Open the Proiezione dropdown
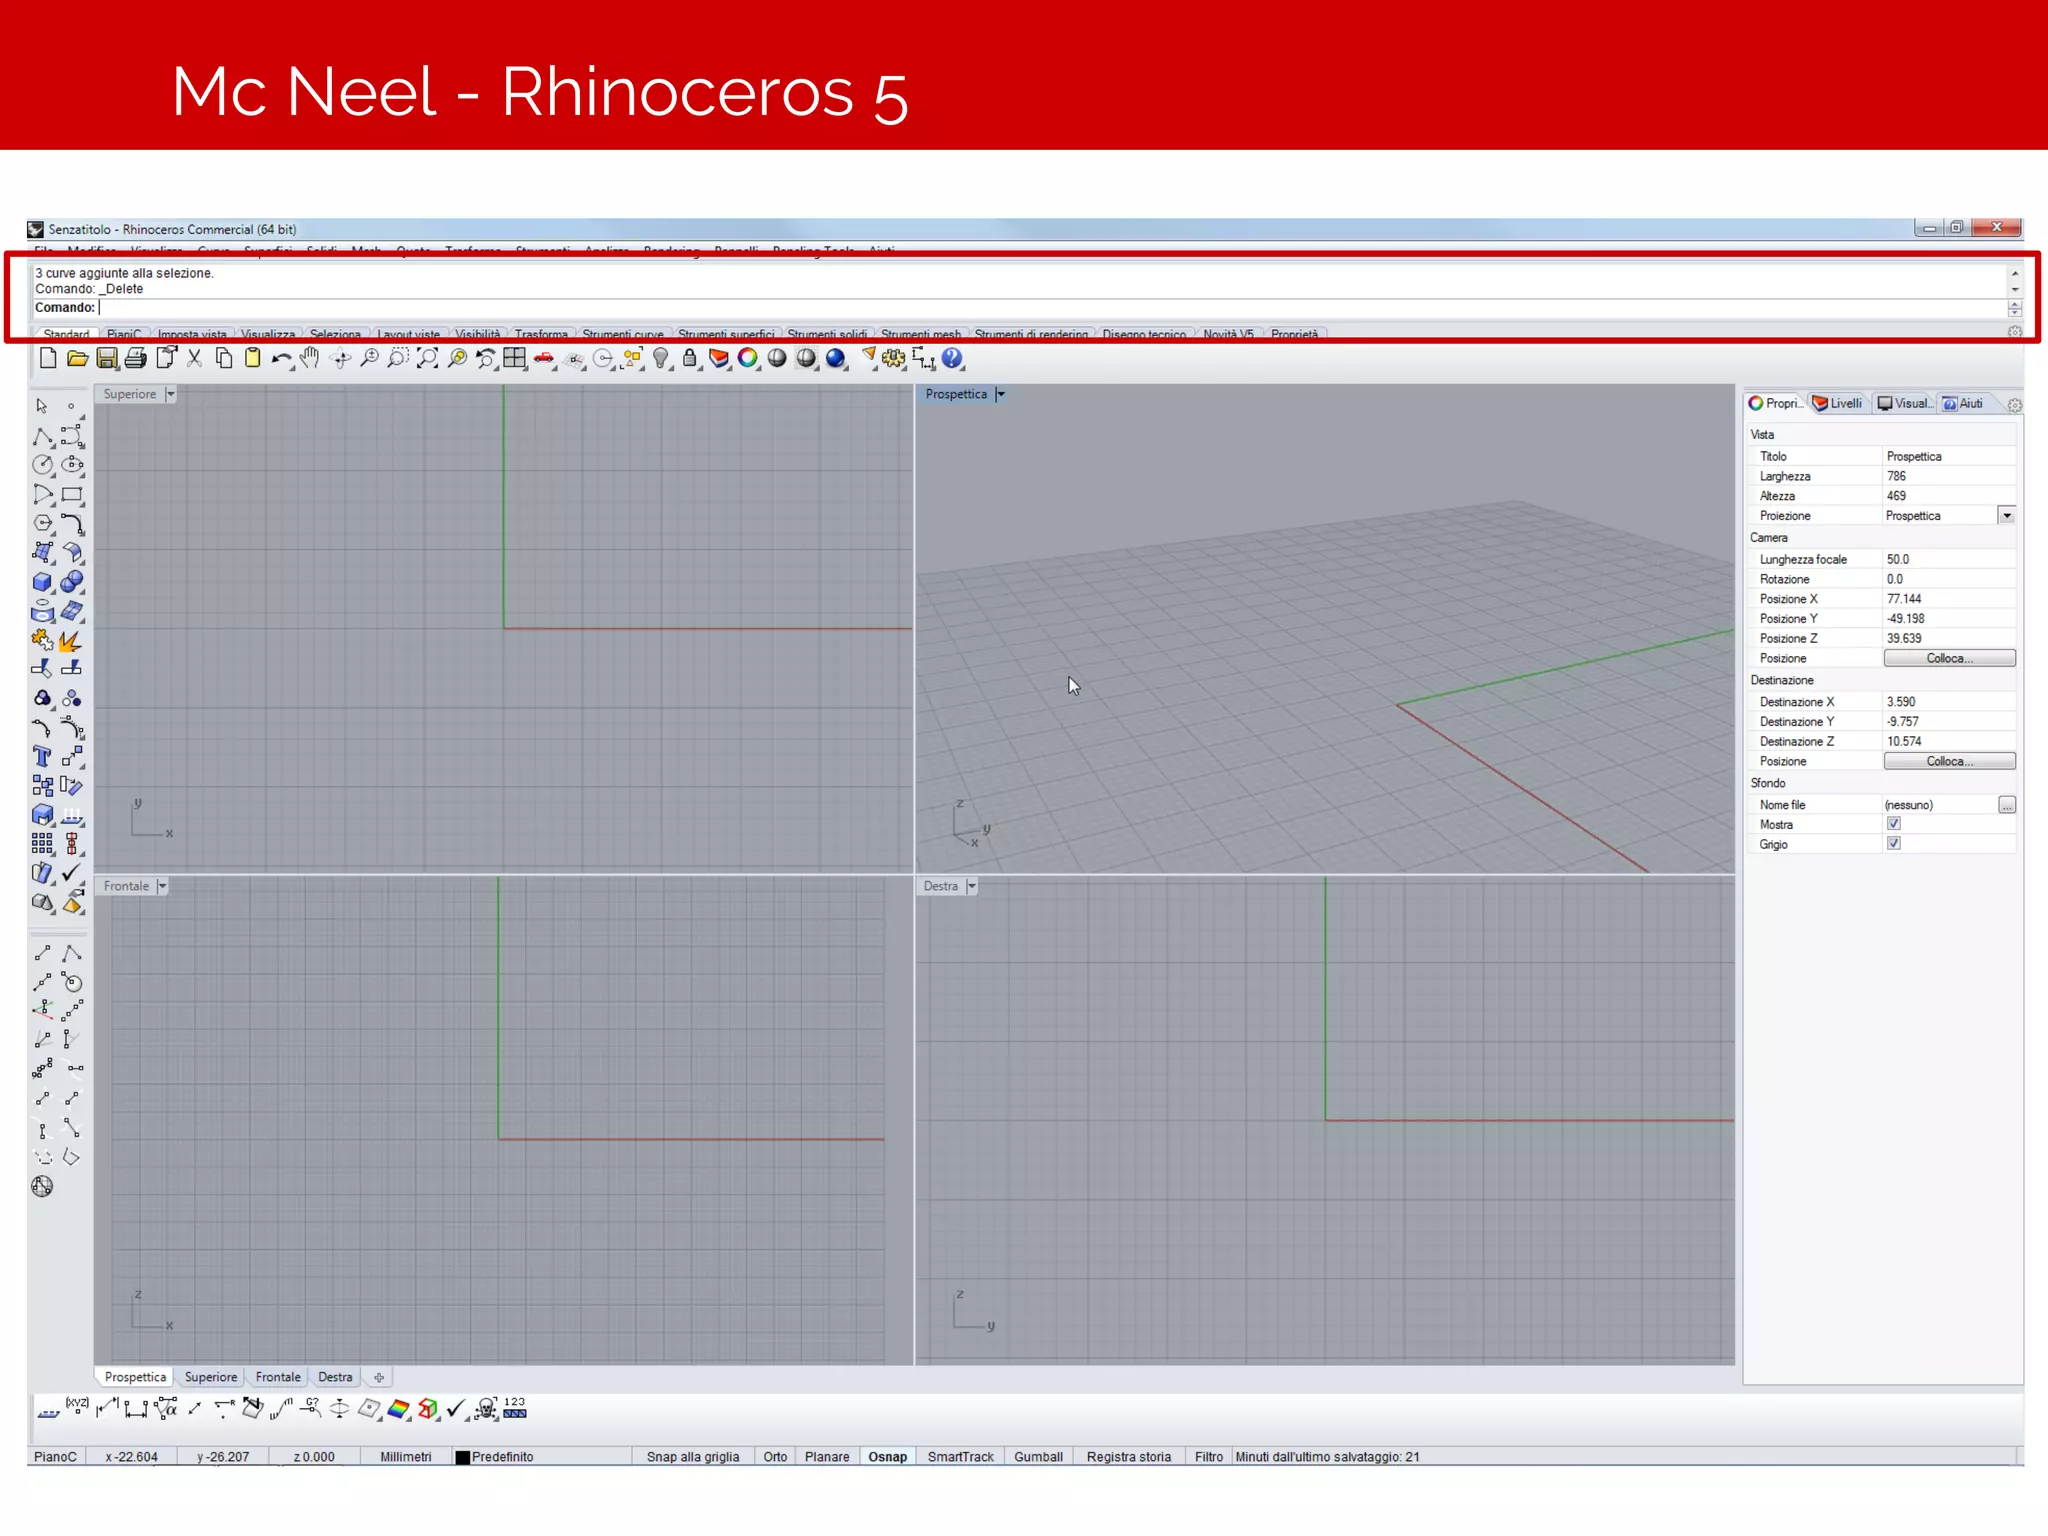 2006,516
